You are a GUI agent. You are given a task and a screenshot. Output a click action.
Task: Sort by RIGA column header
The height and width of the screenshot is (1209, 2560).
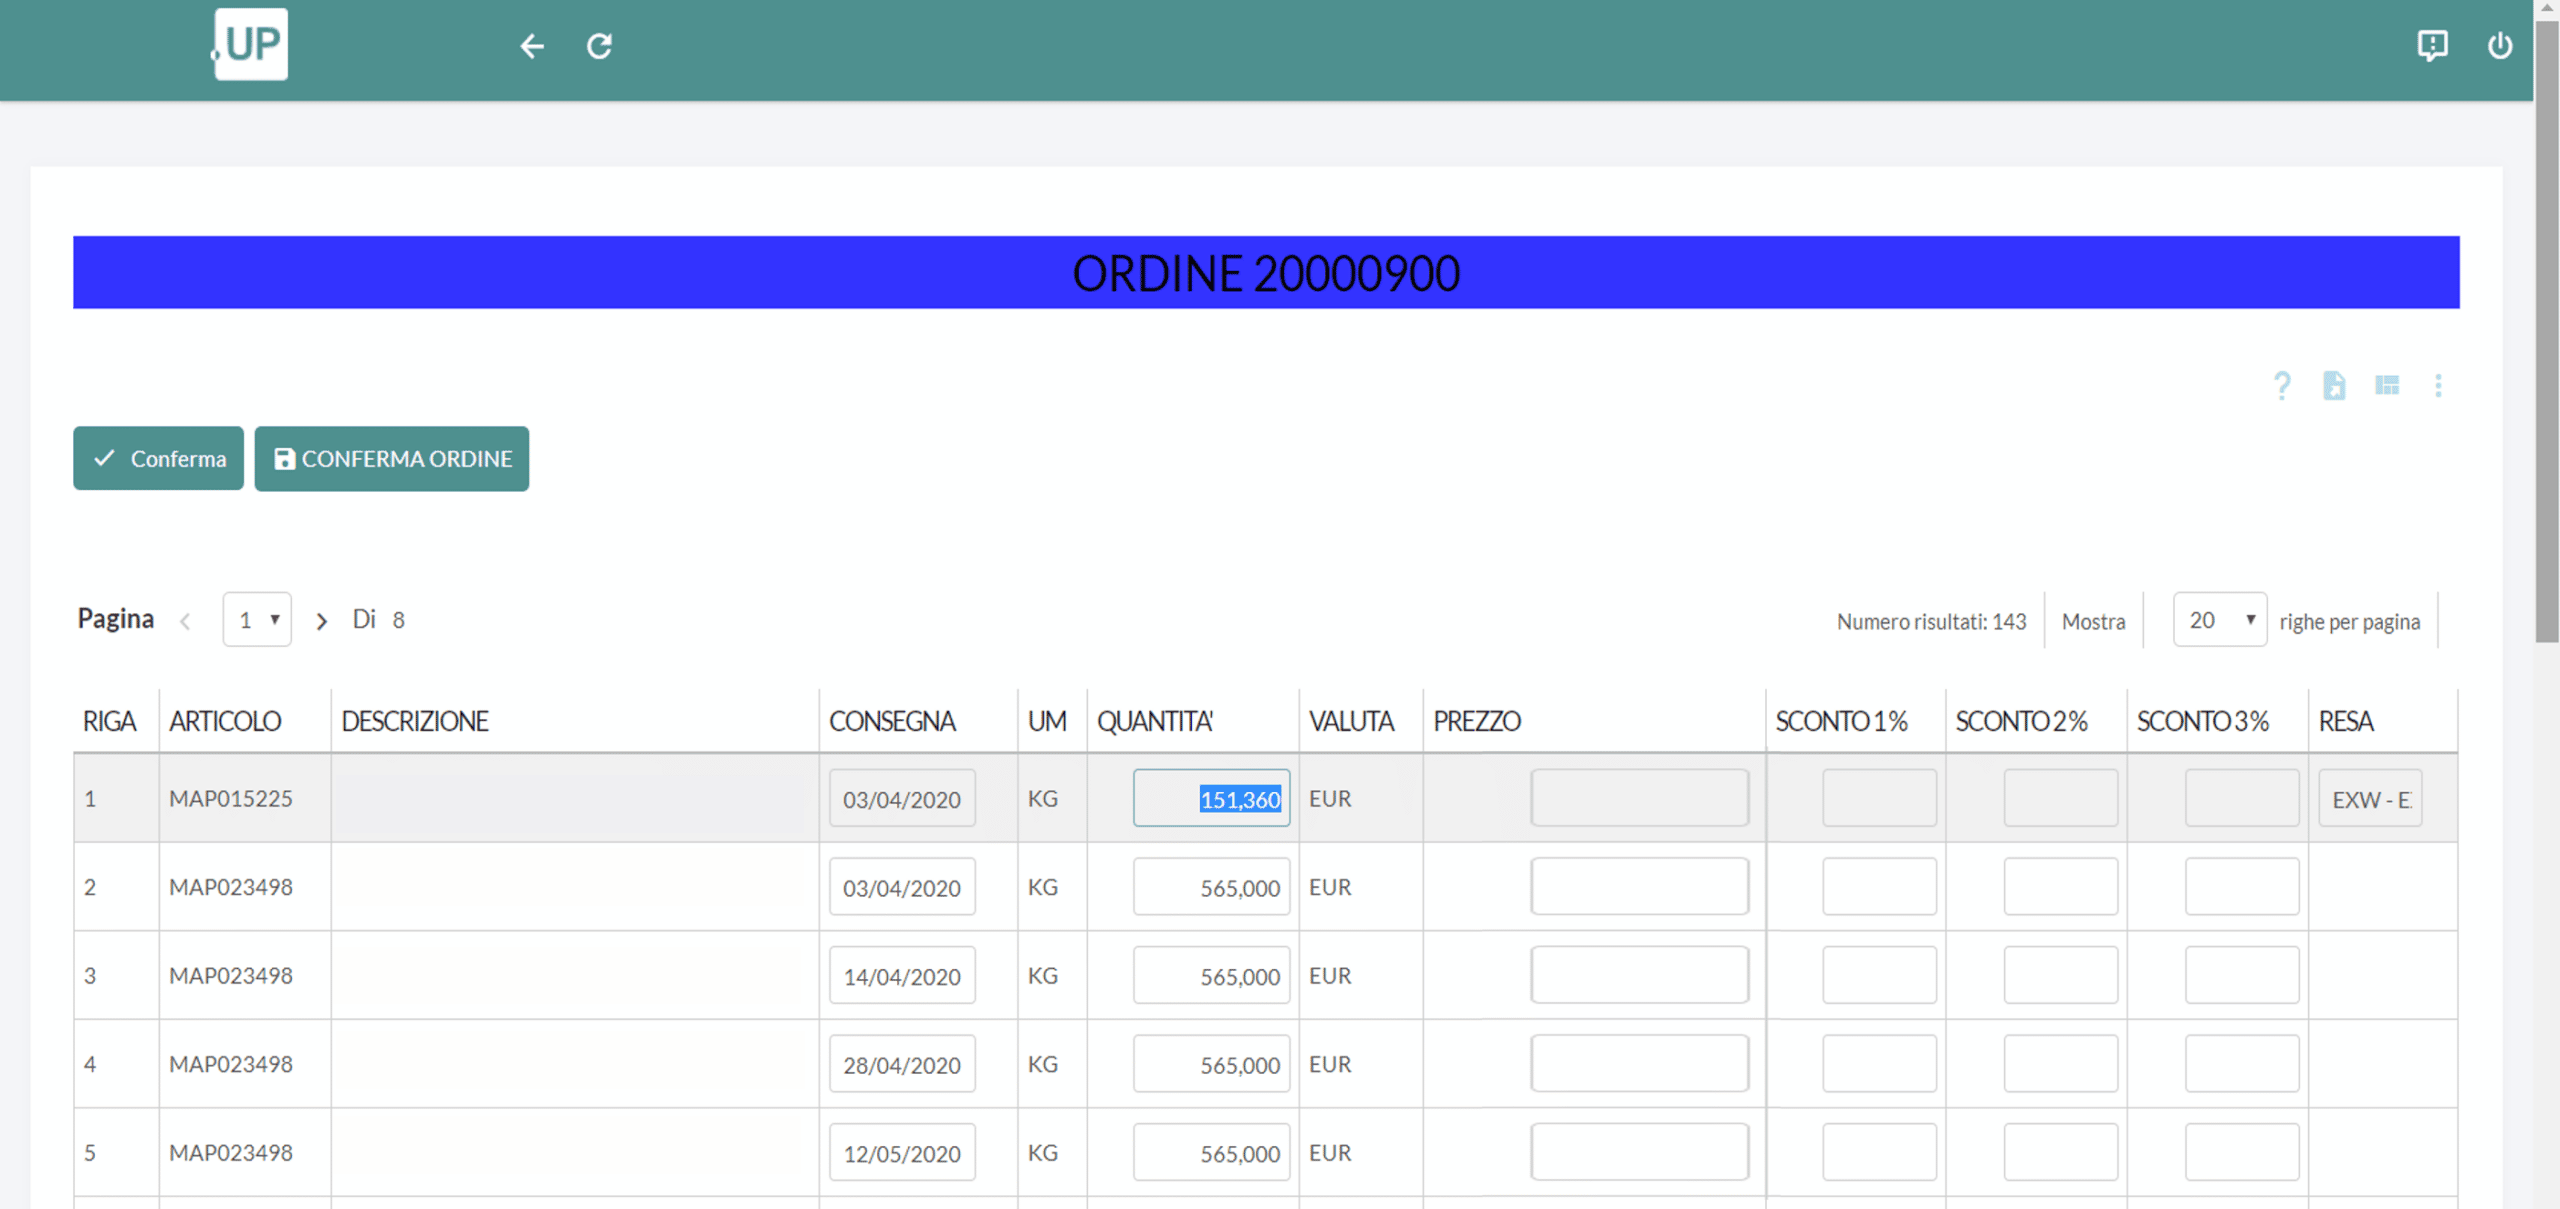click(109, 721)
